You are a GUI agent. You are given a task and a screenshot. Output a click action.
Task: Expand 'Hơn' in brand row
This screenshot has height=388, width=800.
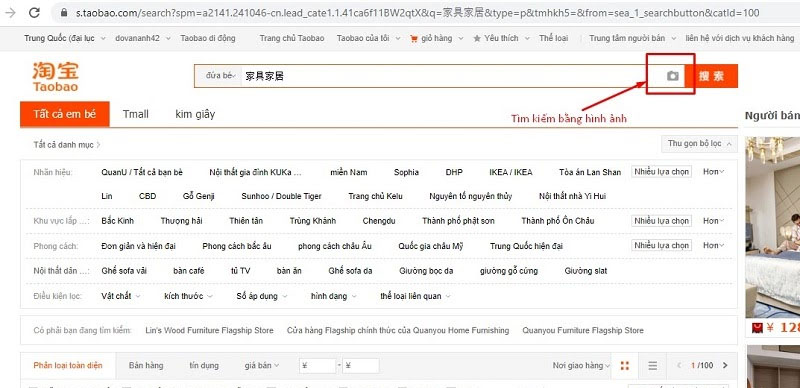(714, 172)
